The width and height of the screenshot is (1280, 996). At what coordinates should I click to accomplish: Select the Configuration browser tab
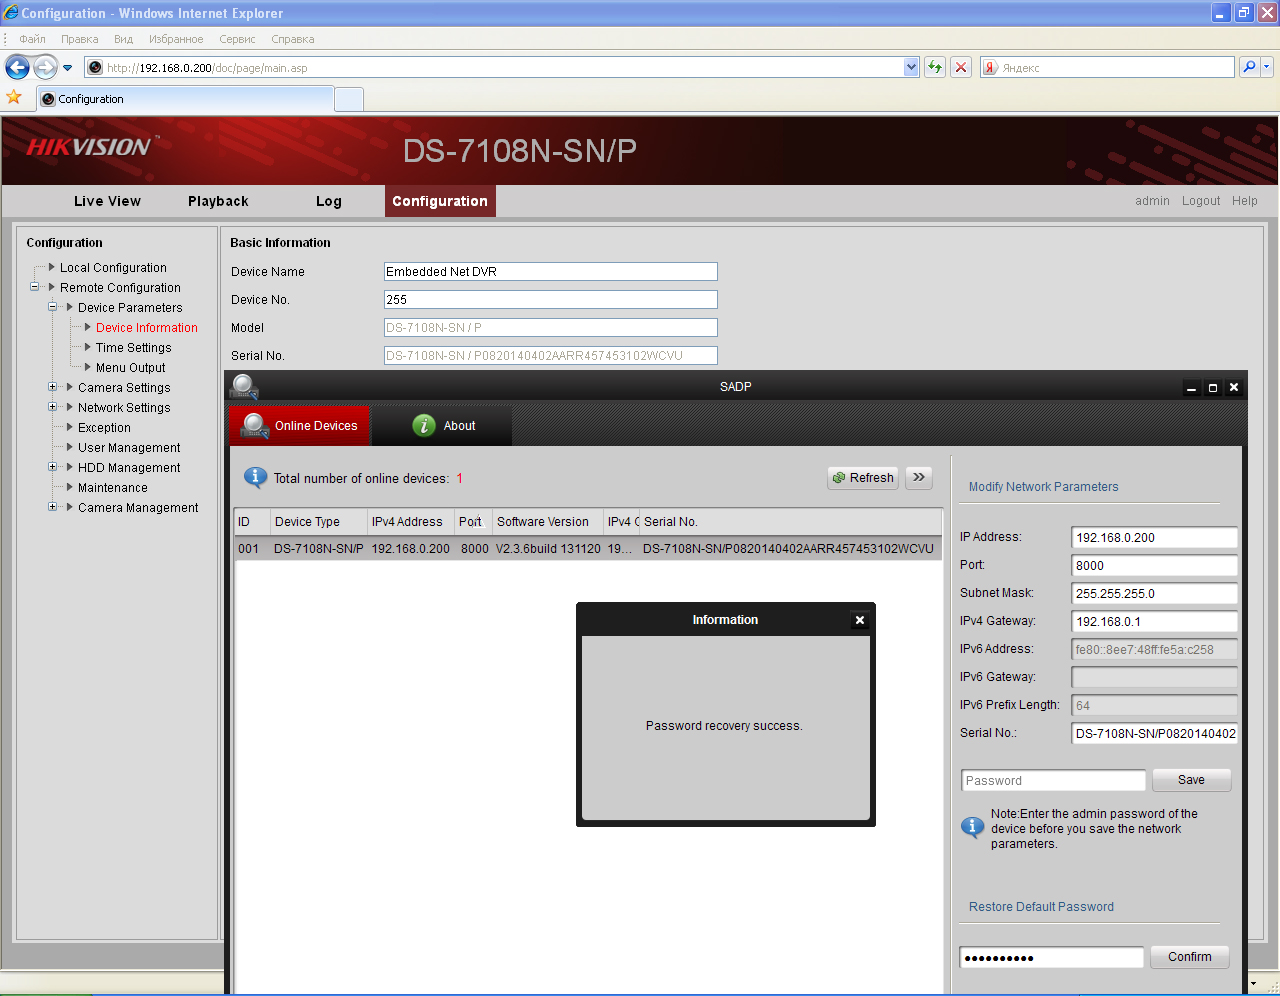coord(185,99)
